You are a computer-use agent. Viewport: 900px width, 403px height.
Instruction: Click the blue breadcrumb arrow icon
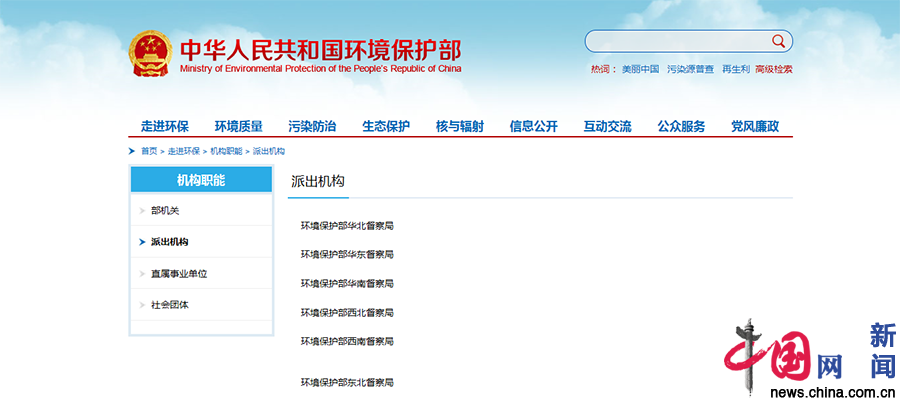(132, 151)
